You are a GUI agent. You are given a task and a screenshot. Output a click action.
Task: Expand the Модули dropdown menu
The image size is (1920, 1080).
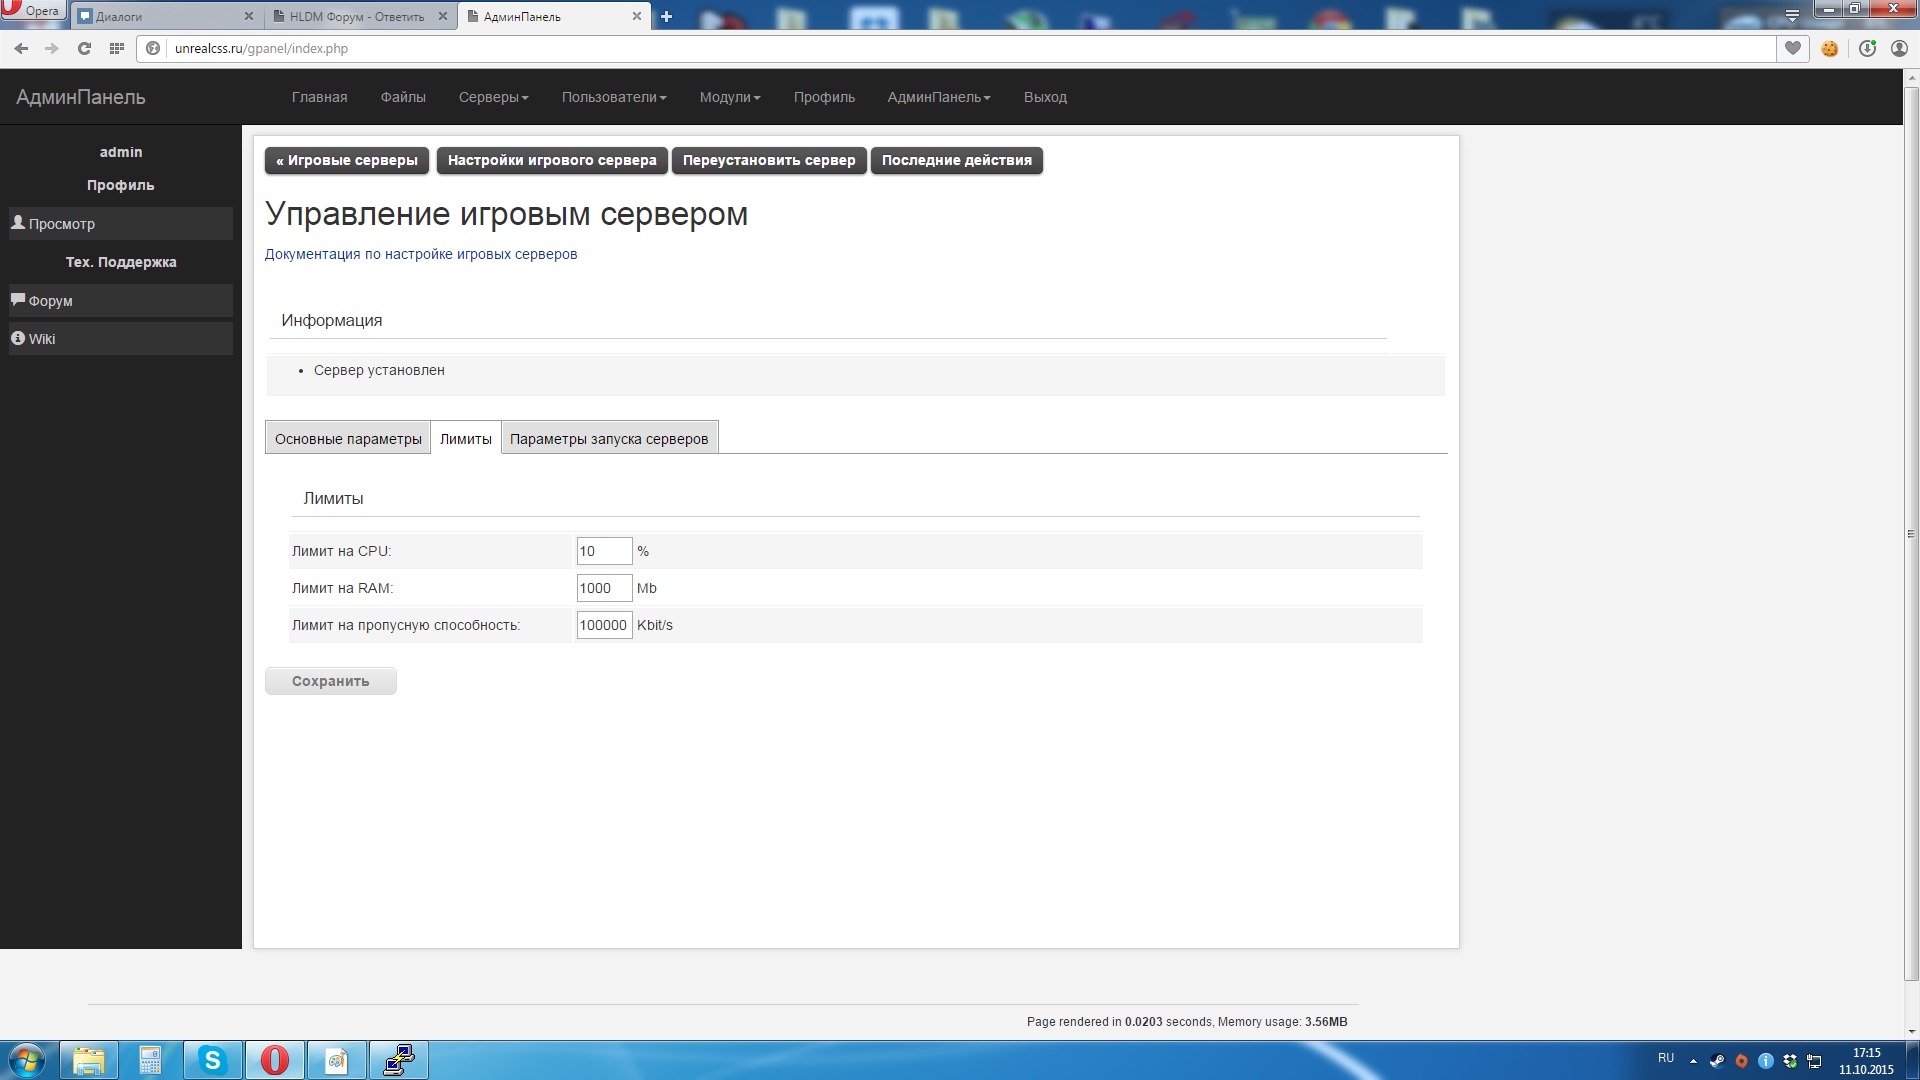coord(729,97)
